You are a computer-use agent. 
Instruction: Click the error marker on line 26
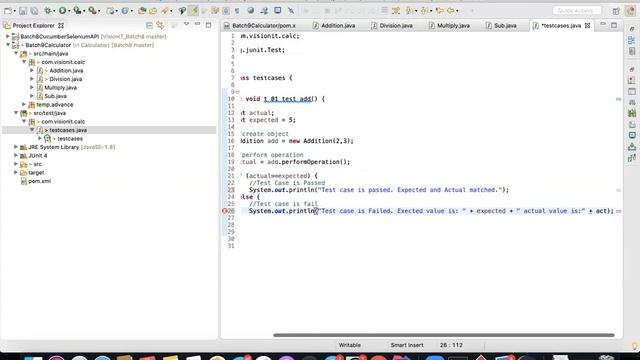pyautogui.click(x=224, y=211)
